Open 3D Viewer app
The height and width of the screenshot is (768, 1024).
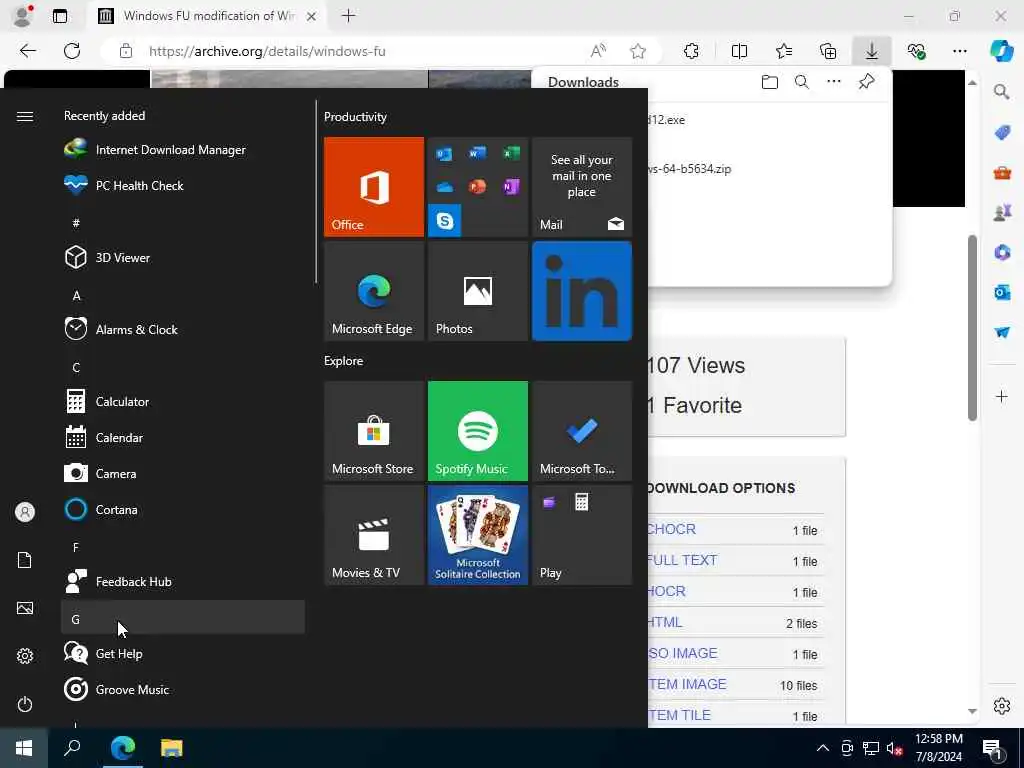click(183, 257)
